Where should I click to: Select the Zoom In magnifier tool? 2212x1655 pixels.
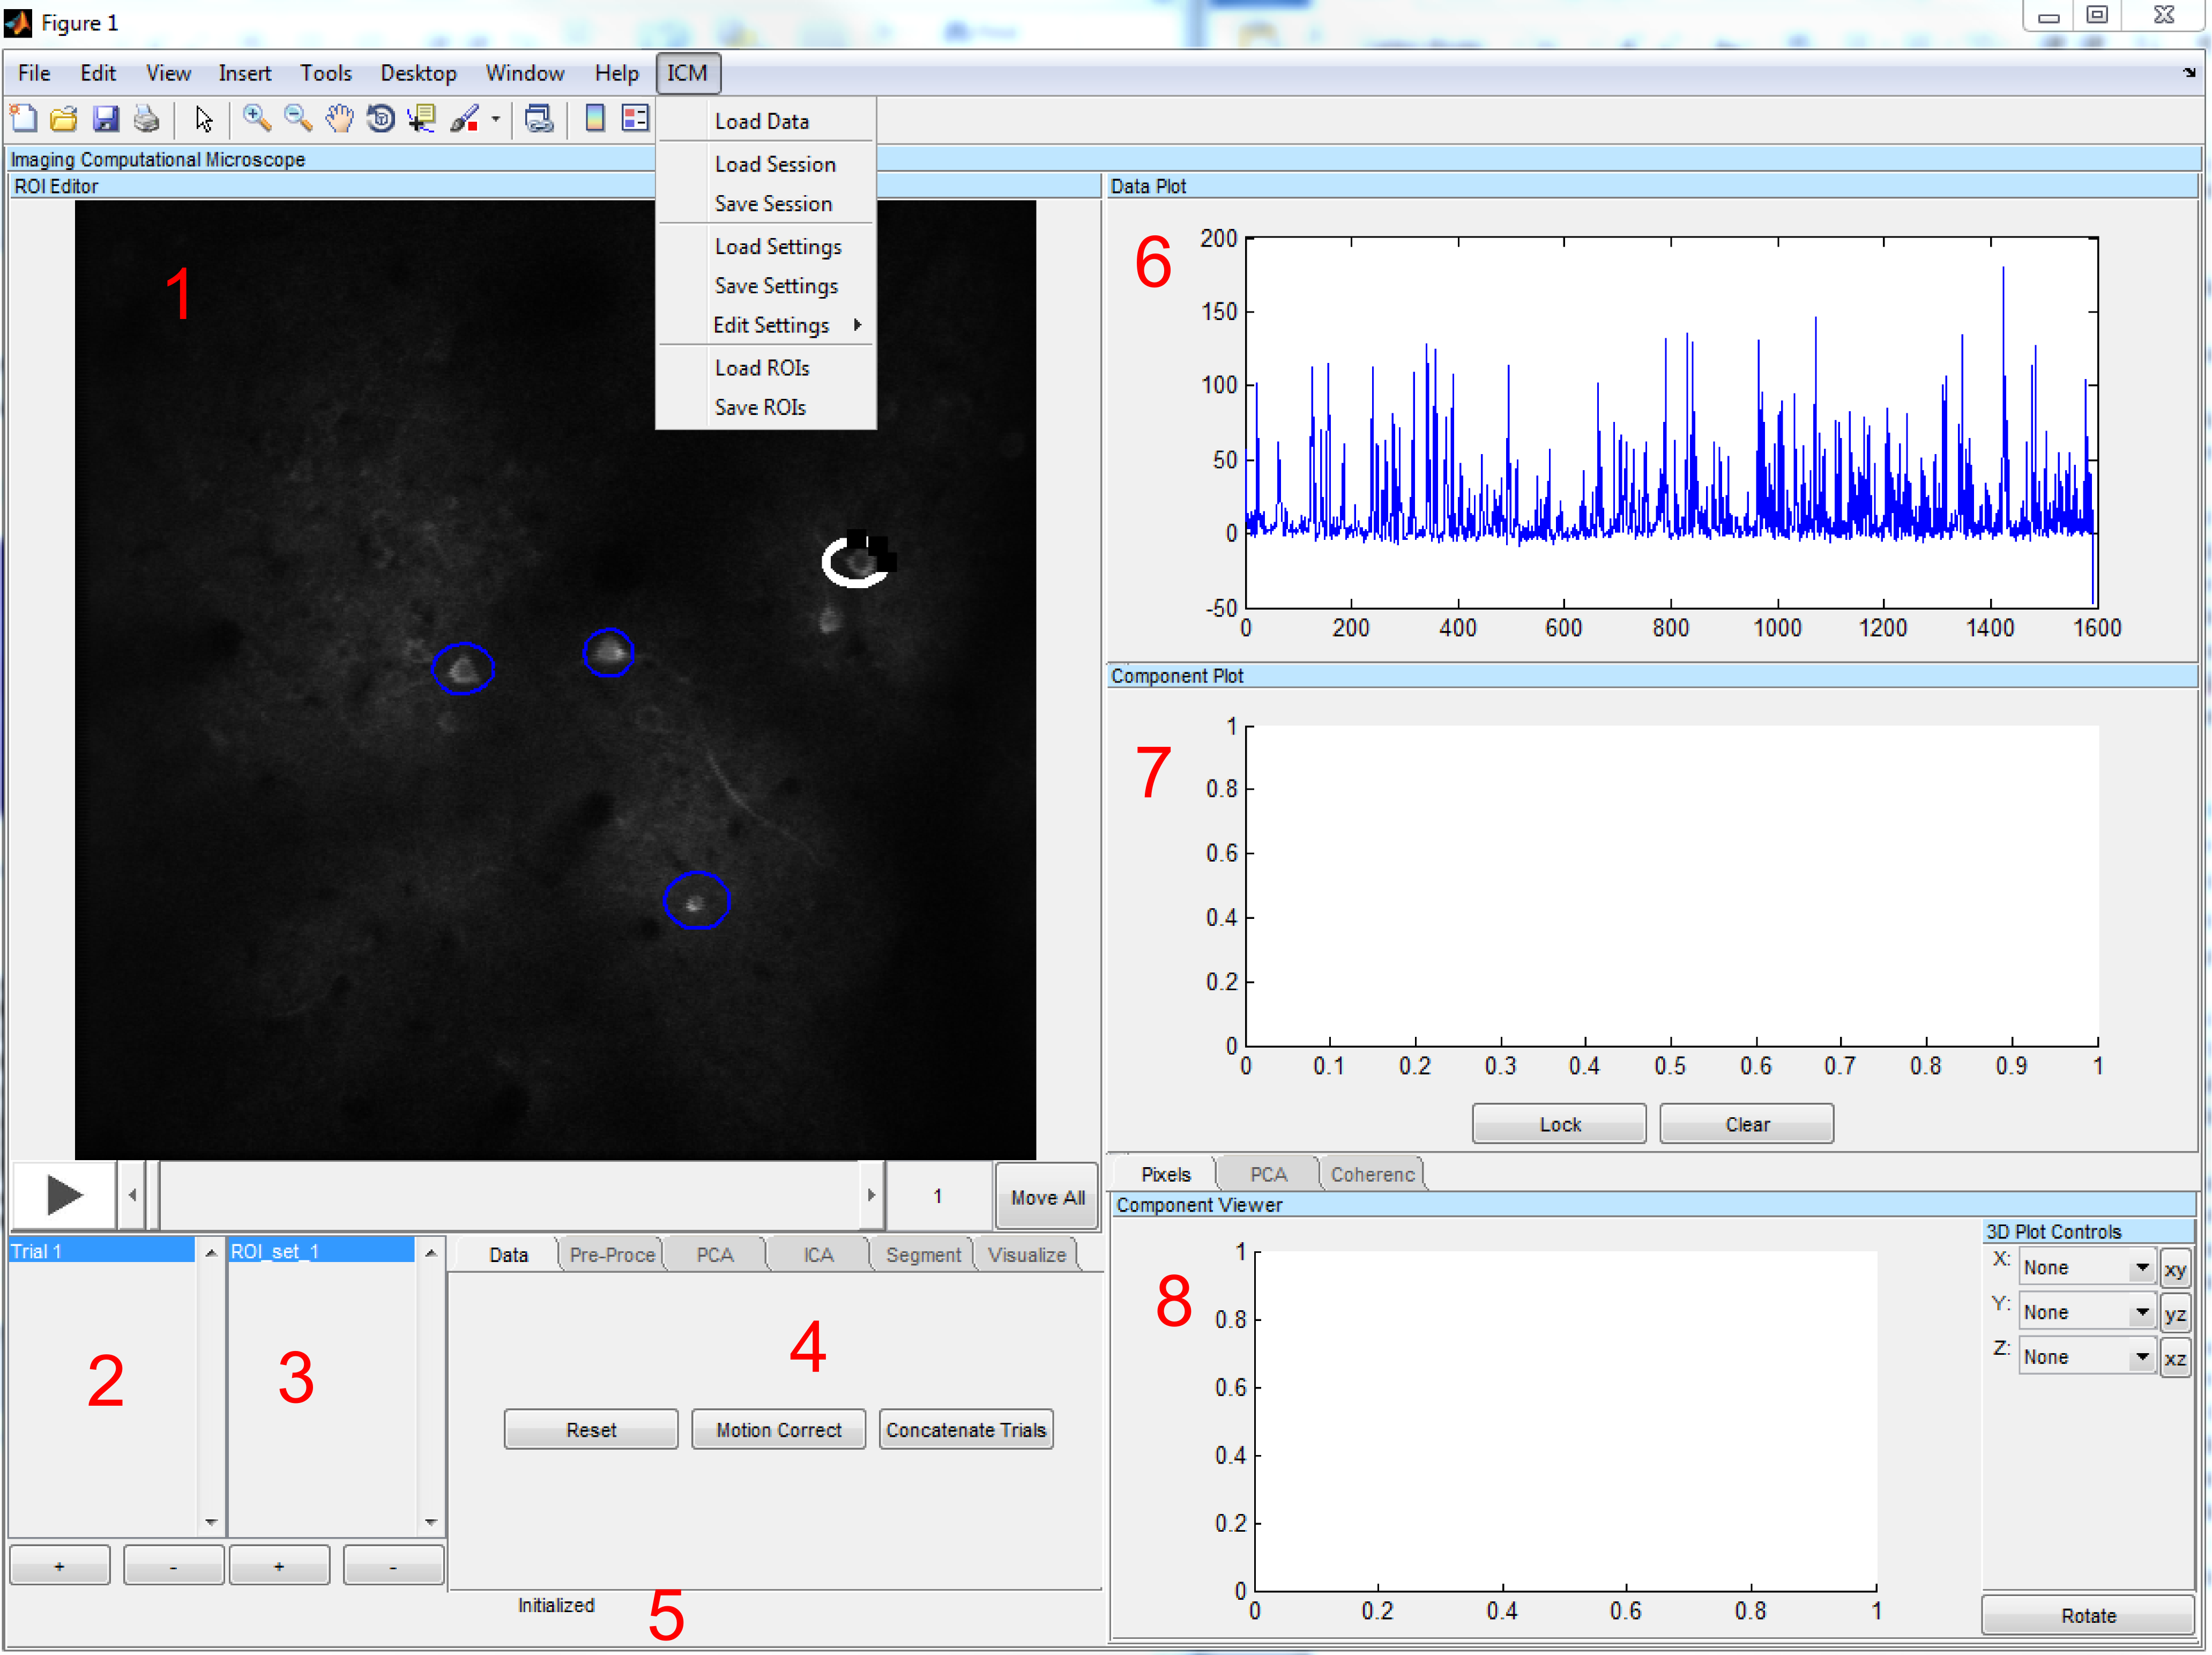pos(257,119)
